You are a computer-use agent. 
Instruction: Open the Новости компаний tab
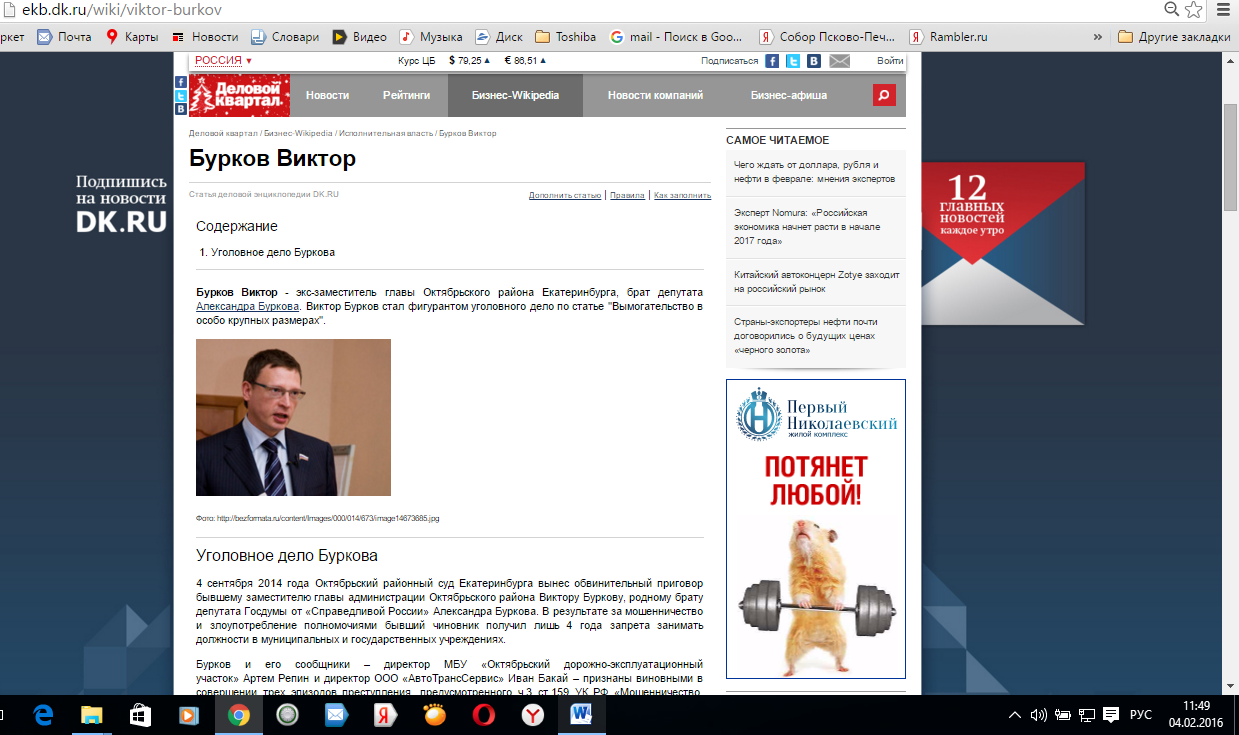[x=655, y=95]
